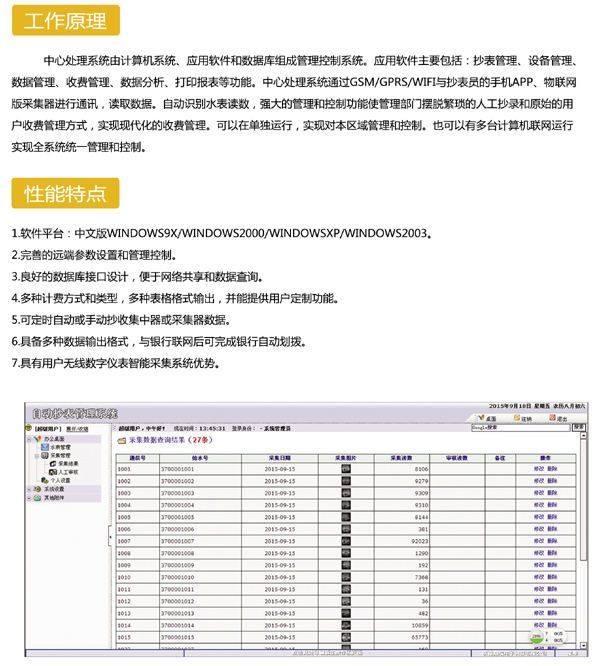Open captured image thumbnail for row 1003
The width and height of the screenshot is (600, 666).
coord(346,493)
